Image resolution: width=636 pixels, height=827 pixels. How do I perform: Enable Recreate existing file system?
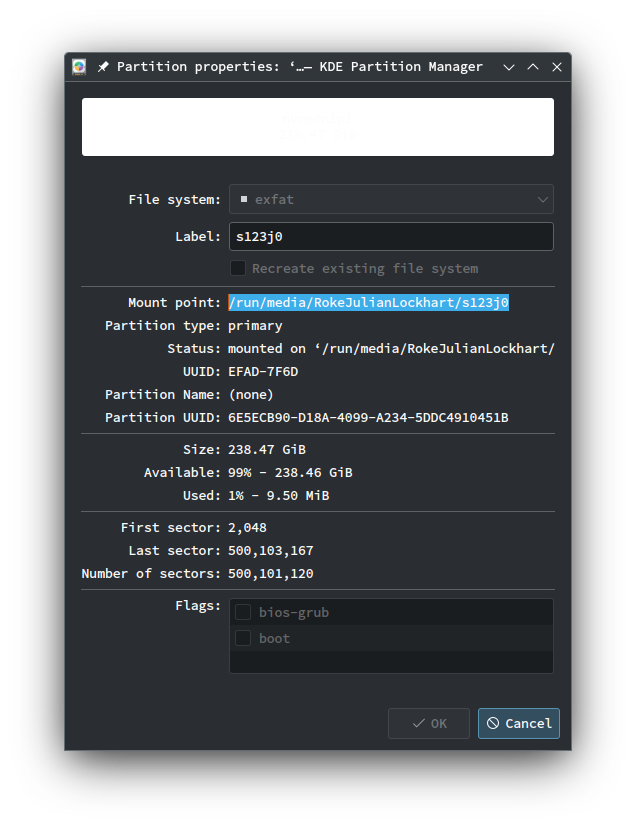click(x=238, y=268)
